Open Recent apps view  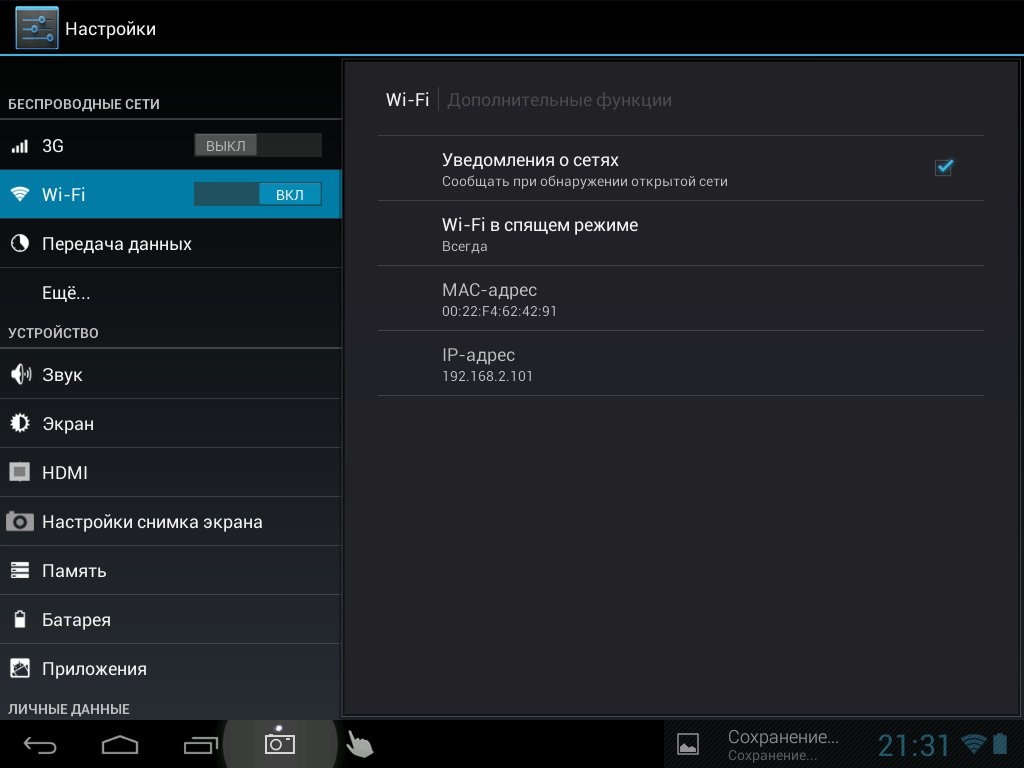pyautogui.click(x=200, y=744)
